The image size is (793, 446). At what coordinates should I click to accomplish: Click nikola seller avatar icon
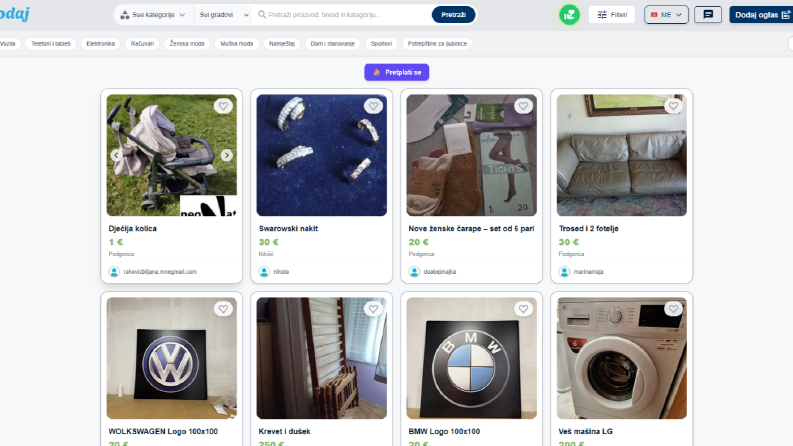coord(264,272)
